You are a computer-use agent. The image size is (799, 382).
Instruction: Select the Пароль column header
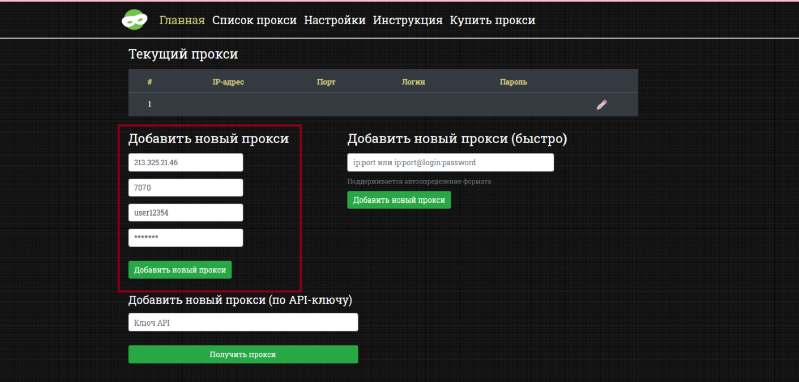(514, 82)
